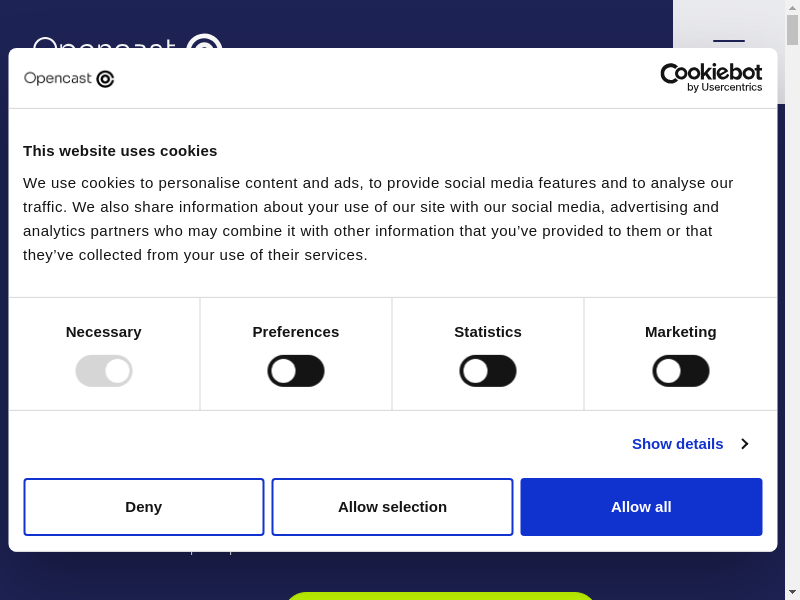This screenshot has height=600, width=800.
Task: Click the vertical scrollbar thumb
Action: click(x=792, y=30)
